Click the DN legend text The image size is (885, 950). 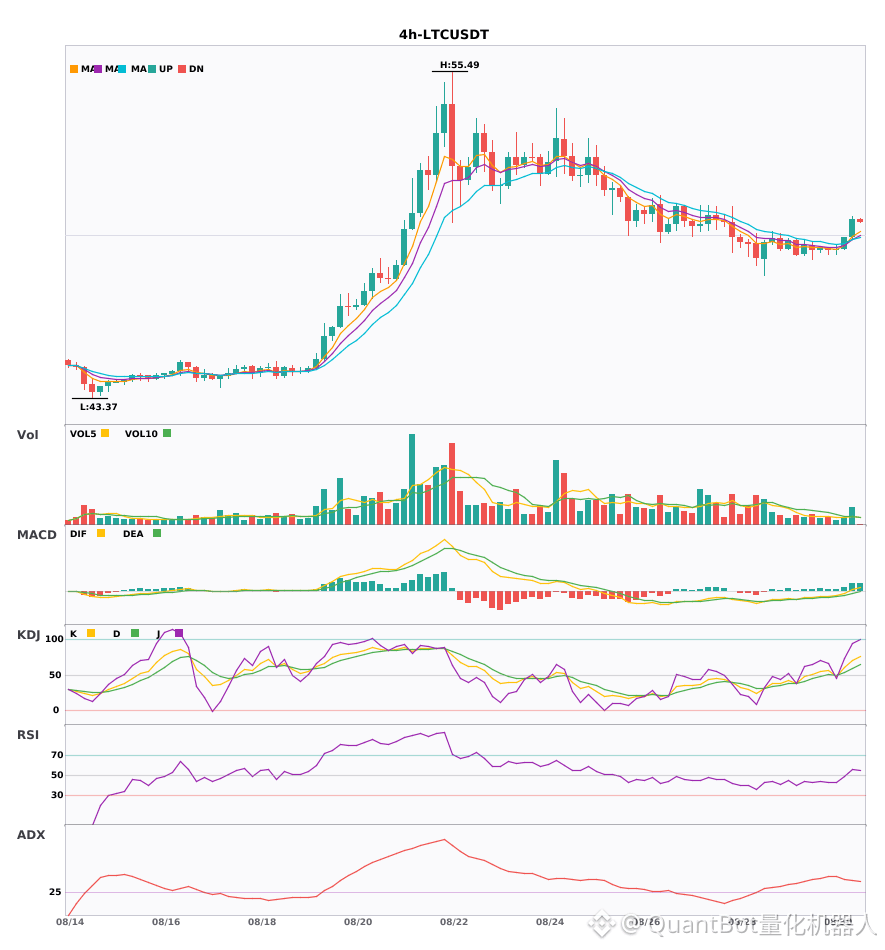(196, 69)
